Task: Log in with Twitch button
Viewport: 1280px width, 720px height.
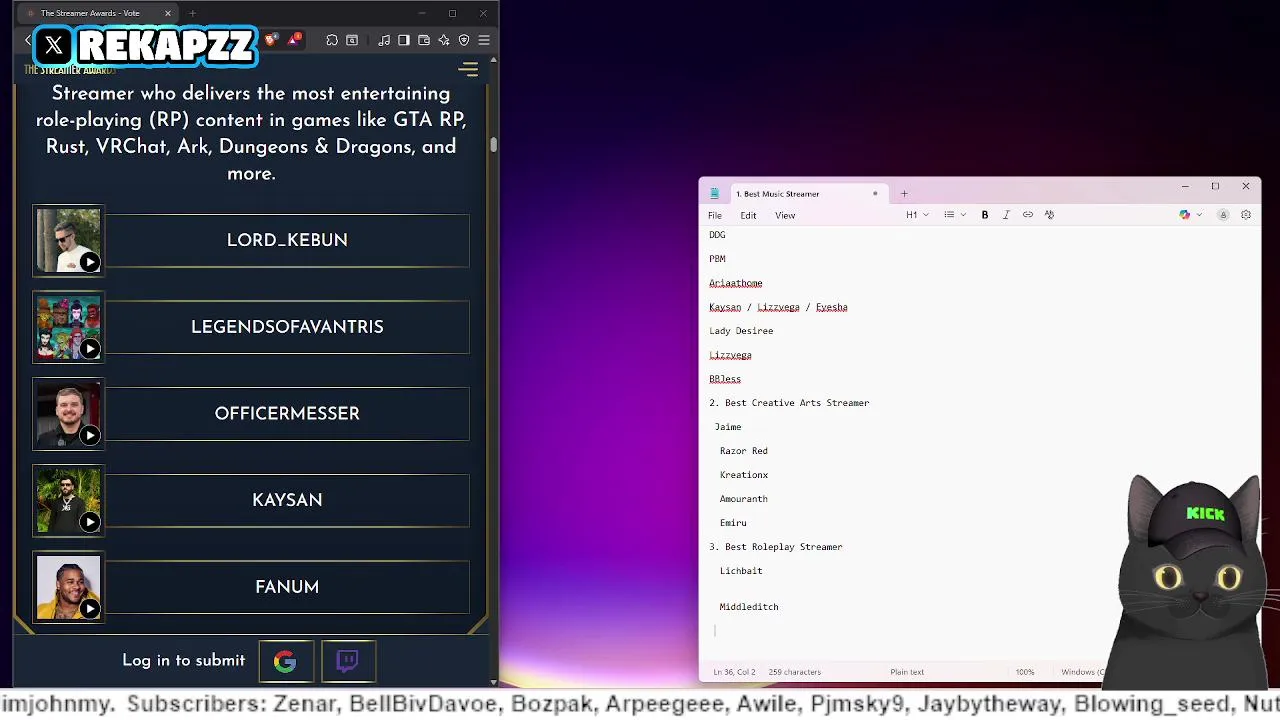Action: tap(348, 661)
